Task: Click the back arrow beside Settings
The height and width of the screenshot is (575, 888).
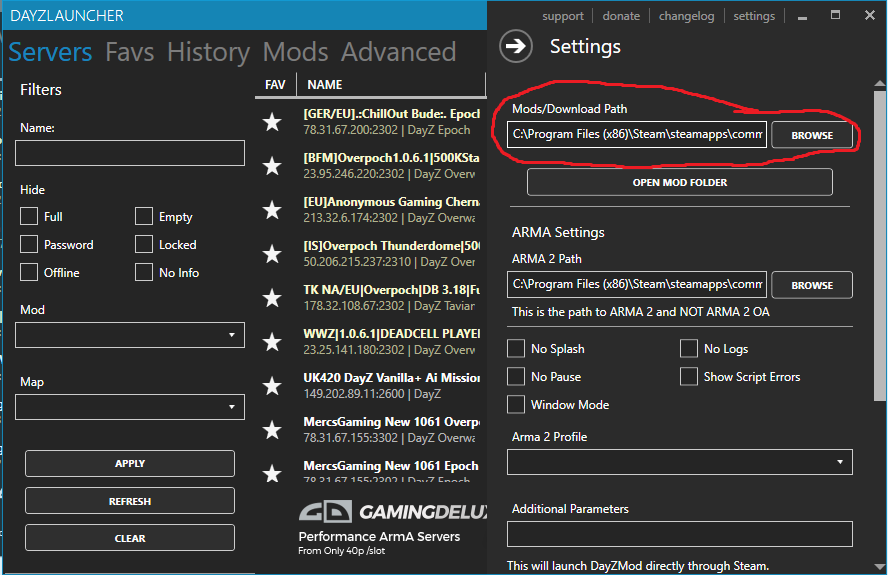Action: [x=516, y=47]
